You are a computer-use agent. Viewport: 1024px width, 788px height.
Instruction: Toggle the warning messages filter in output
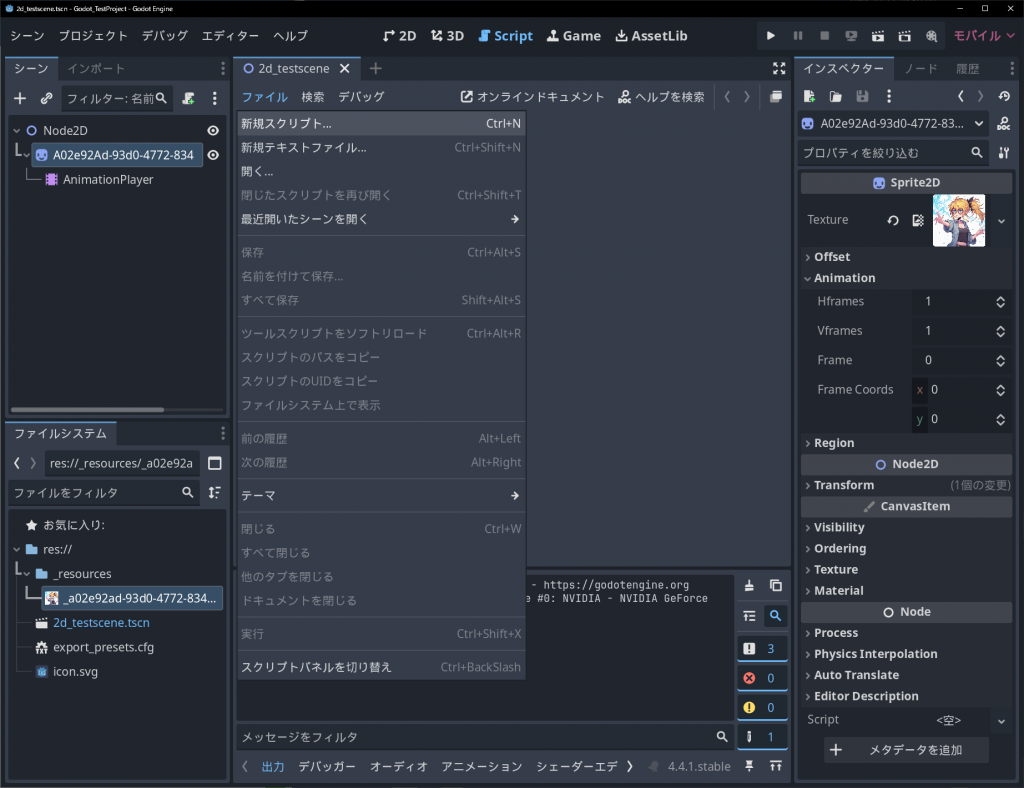[762, 708]
